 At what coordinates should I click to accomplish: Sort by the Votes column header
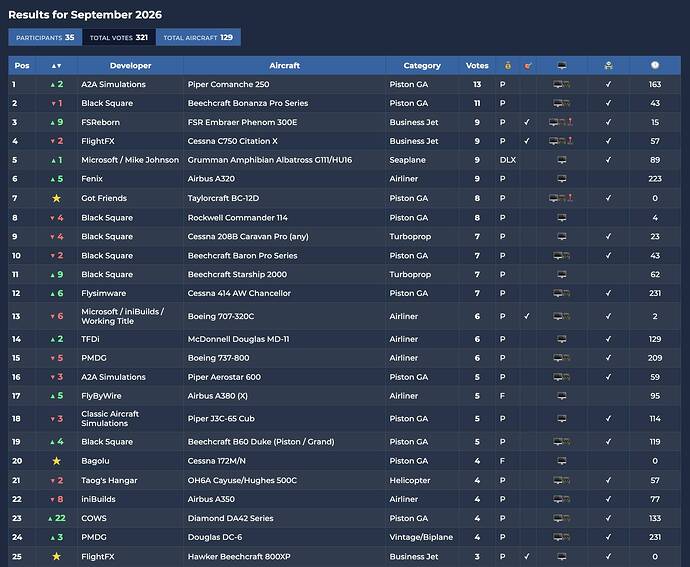[477, 66]
